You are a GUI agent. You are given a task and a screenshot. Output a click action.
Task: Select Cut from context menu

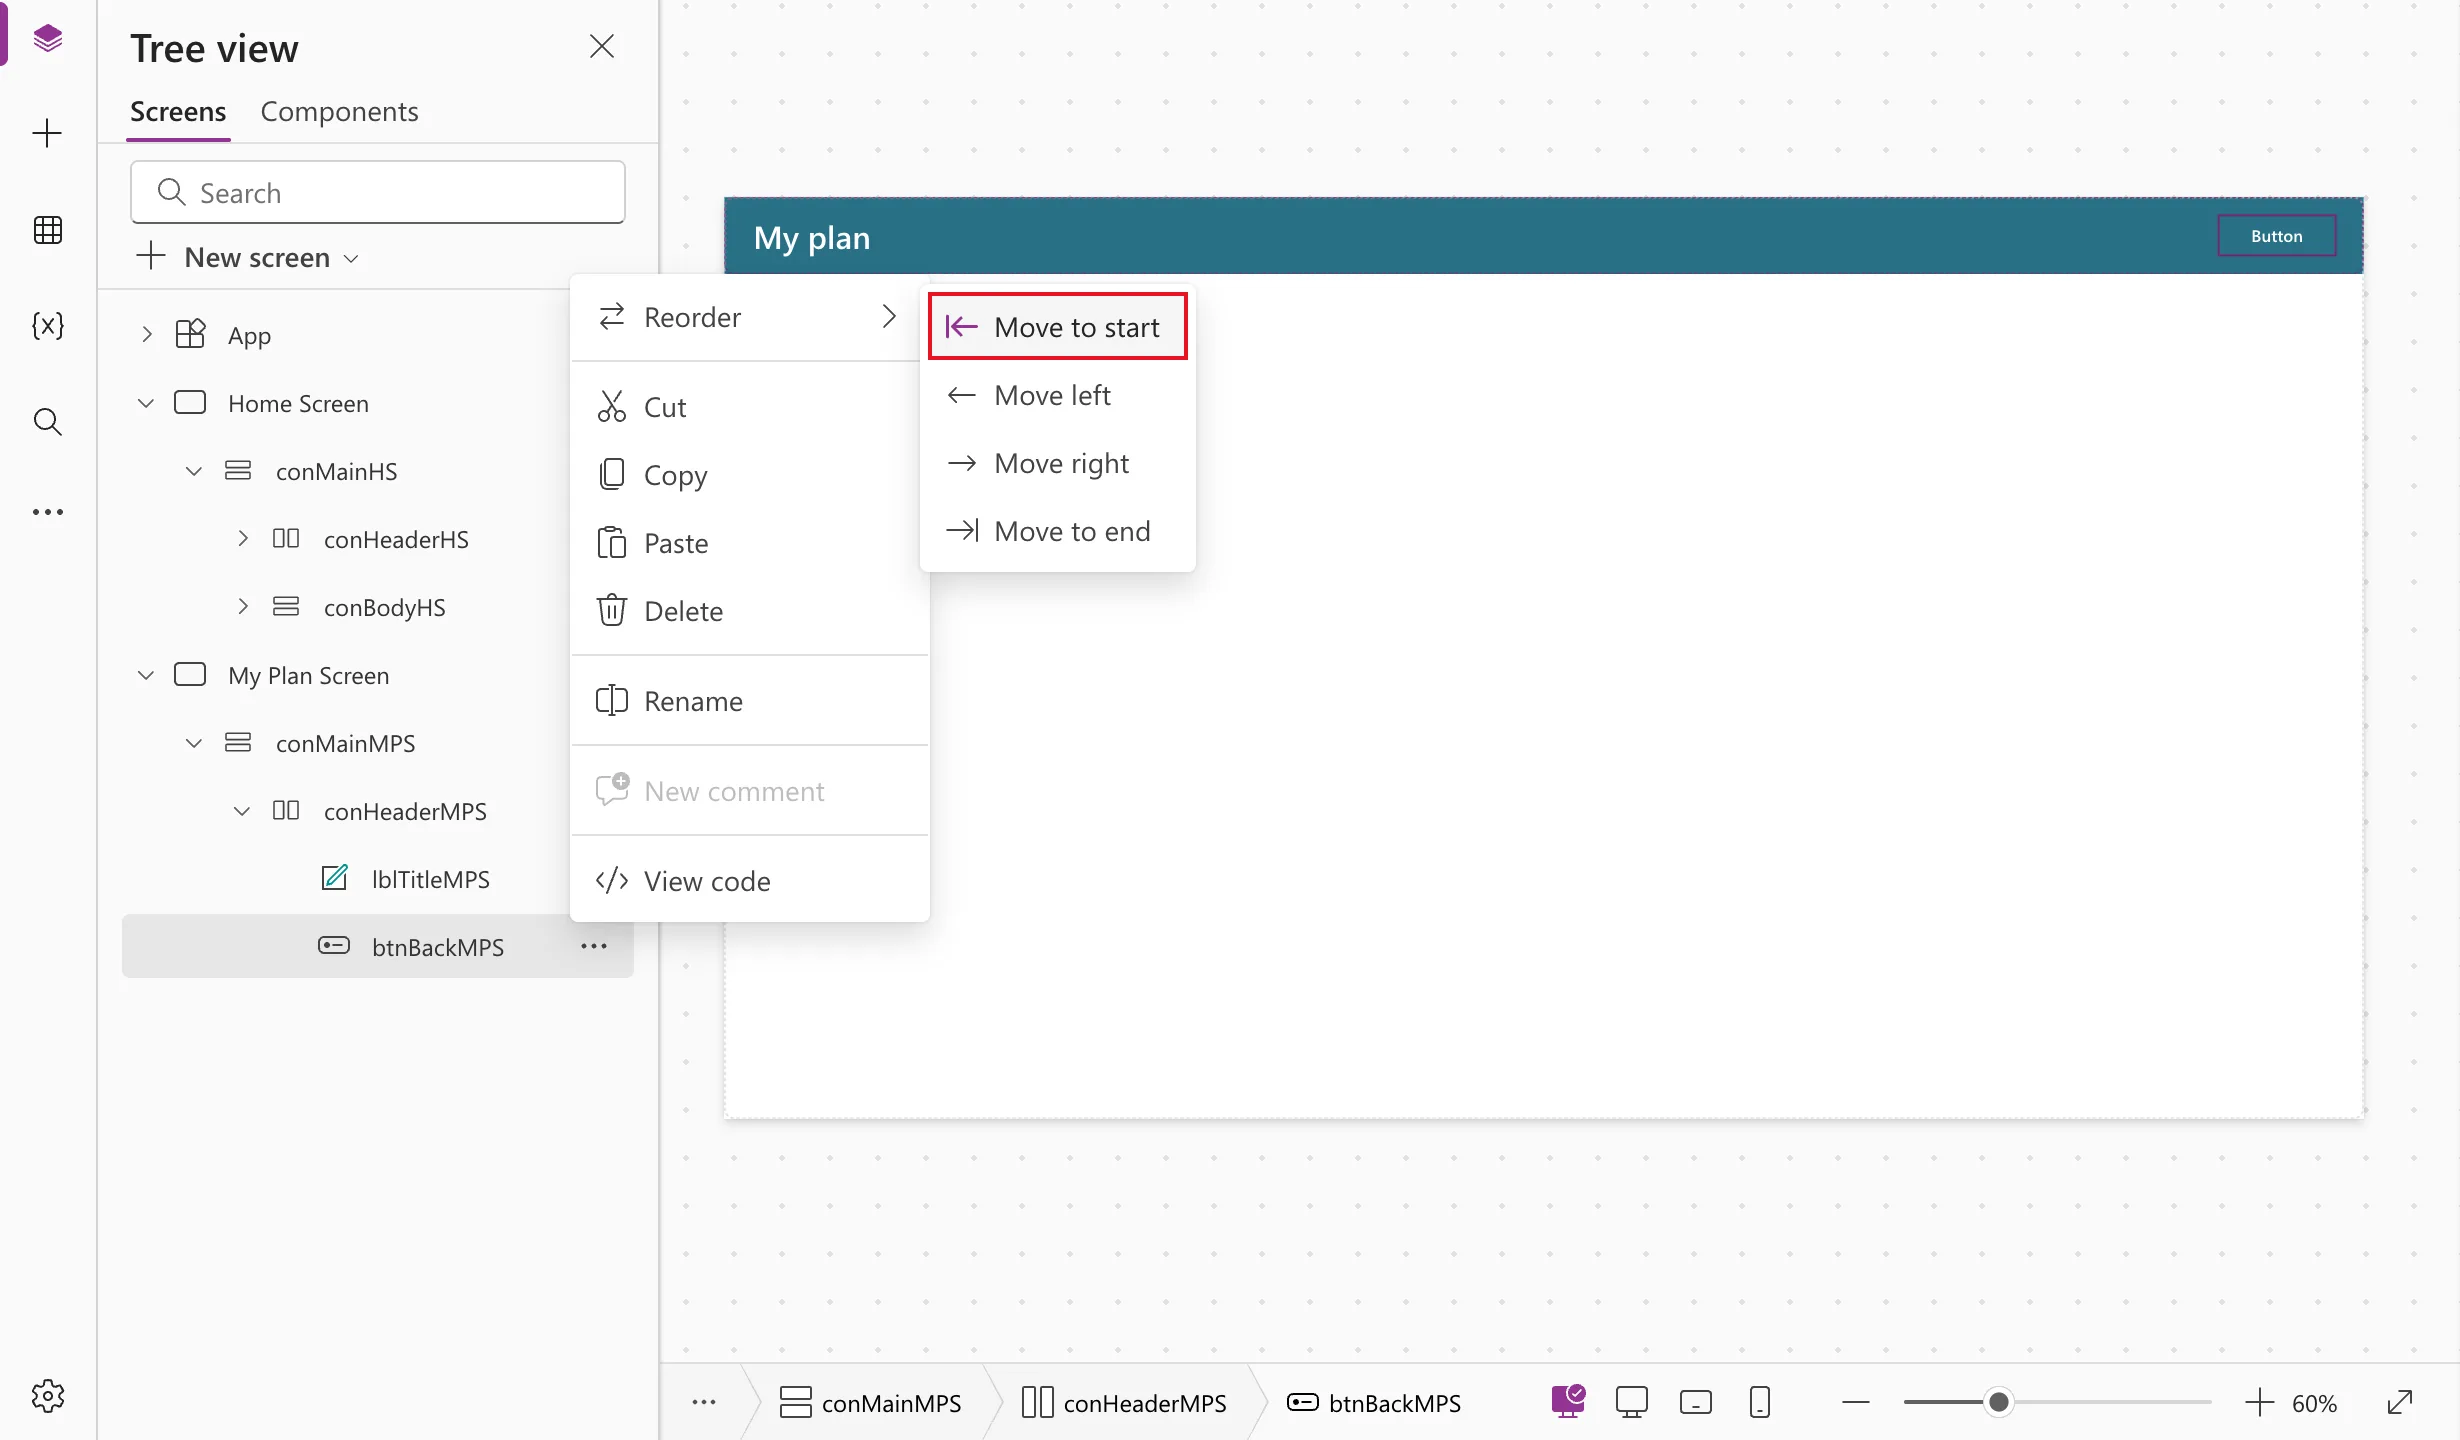pos(749,407)
